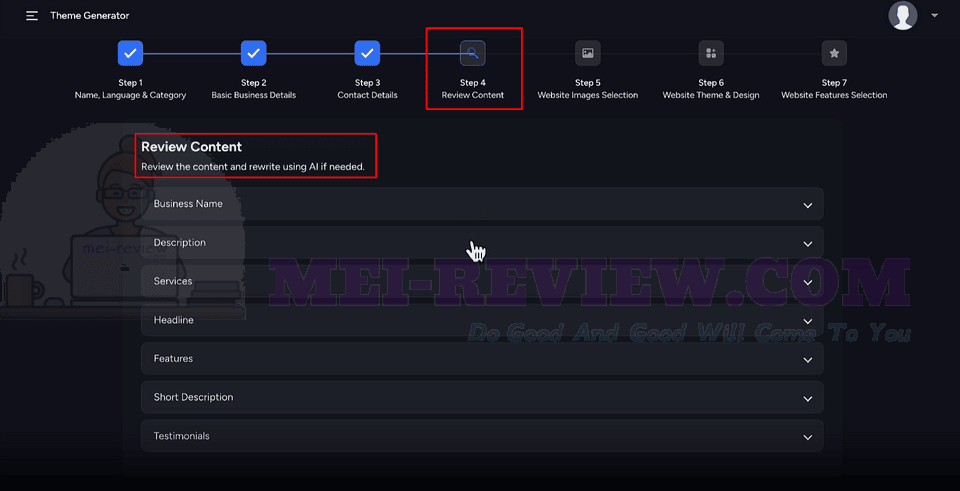Viewport: 960px width, 491px height.
Task: Click the Step 1 checkmark icon
Action: [130, 53]
